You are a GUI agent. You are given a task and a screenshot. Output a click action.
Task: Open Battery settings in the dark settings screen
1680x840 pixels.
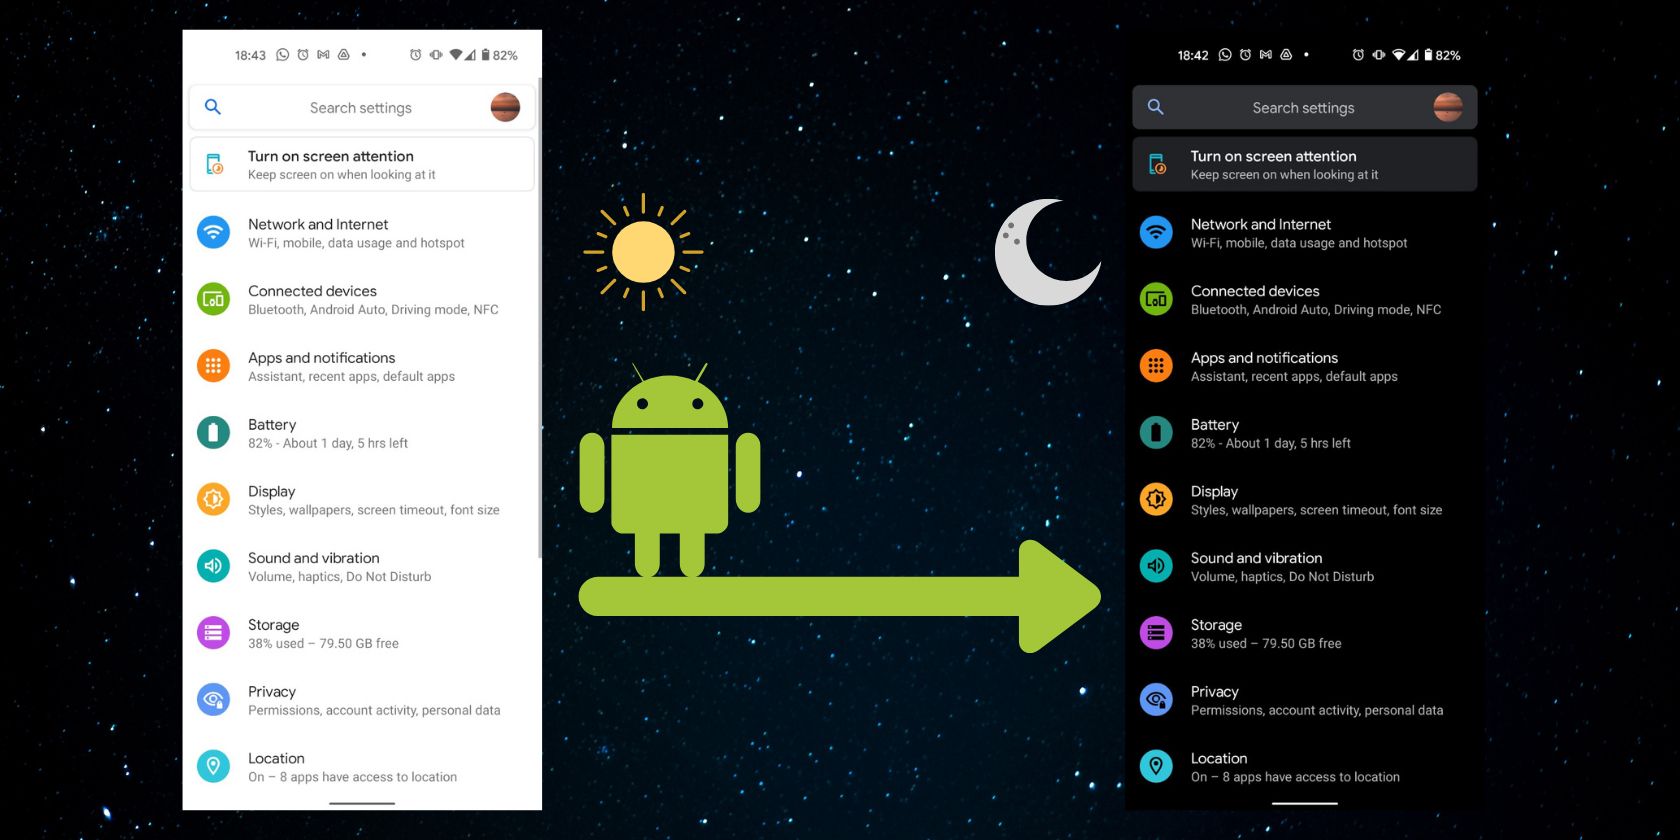pos(1305,433)
